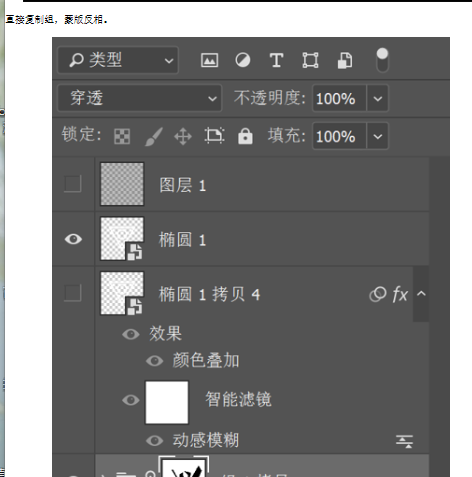Select the 图层 1 layer thumbnail
This screenshot has height=477, width=472.
coord(122,184)
